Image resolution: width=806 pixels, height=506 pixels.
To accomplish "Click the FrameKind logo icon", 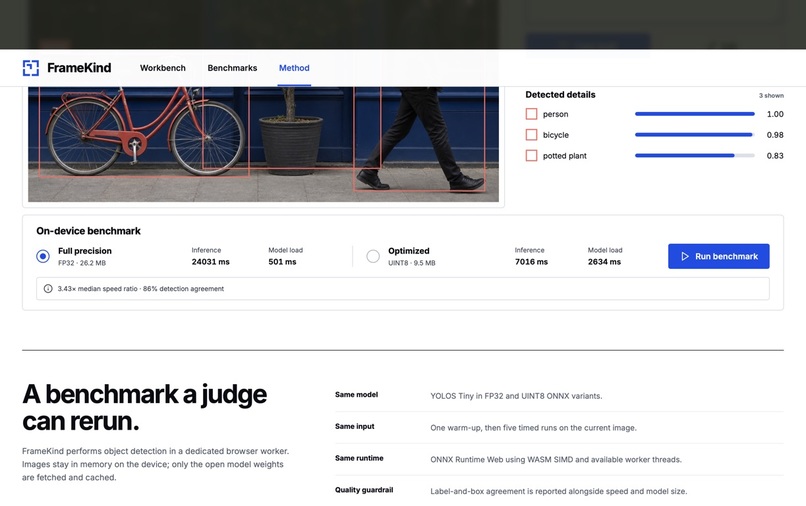I will coord(31,68).
